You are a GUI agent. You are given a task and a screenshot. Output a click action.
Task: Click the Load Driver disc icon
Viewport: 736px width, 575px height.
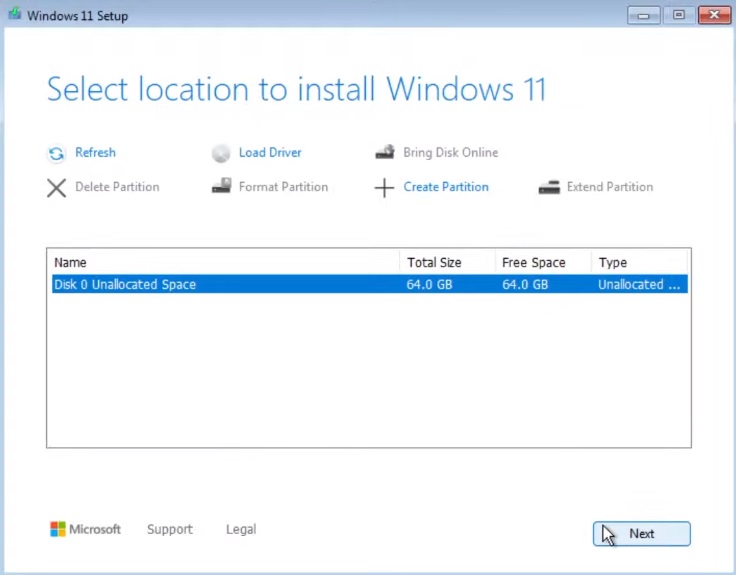click(221, 153)
